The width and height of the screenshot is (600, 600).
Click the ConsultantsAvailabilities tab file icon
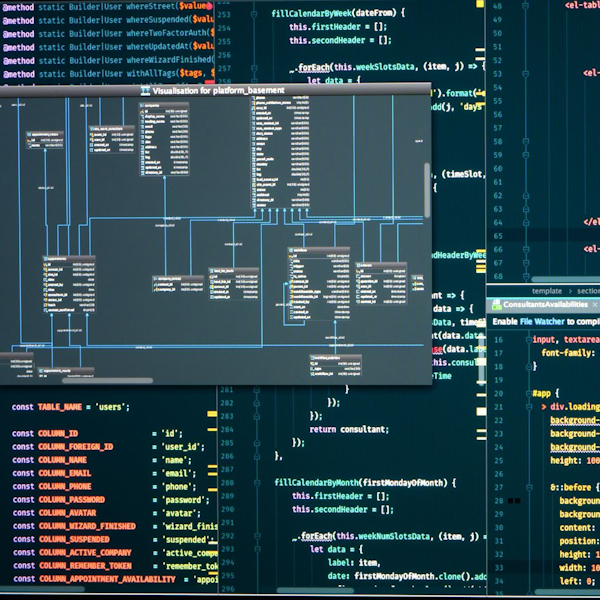click(x=494, y=305)
